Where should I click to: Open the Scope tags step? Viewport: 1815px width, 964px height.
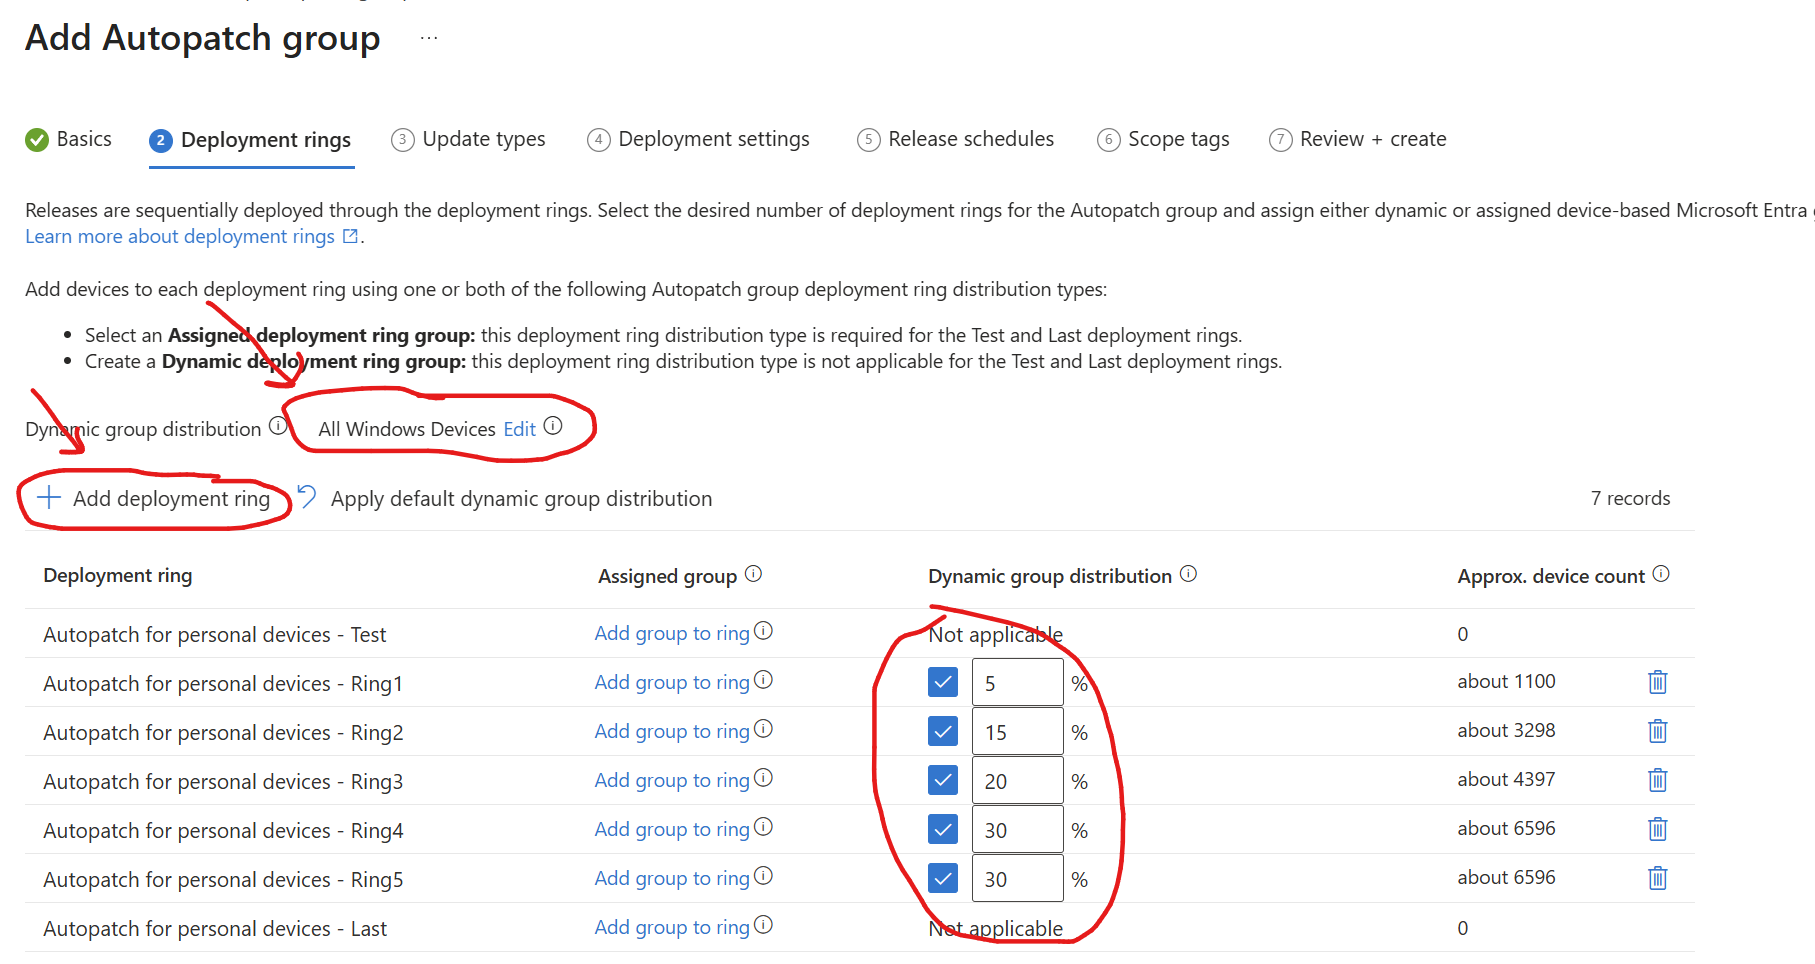coord(1163,139)
